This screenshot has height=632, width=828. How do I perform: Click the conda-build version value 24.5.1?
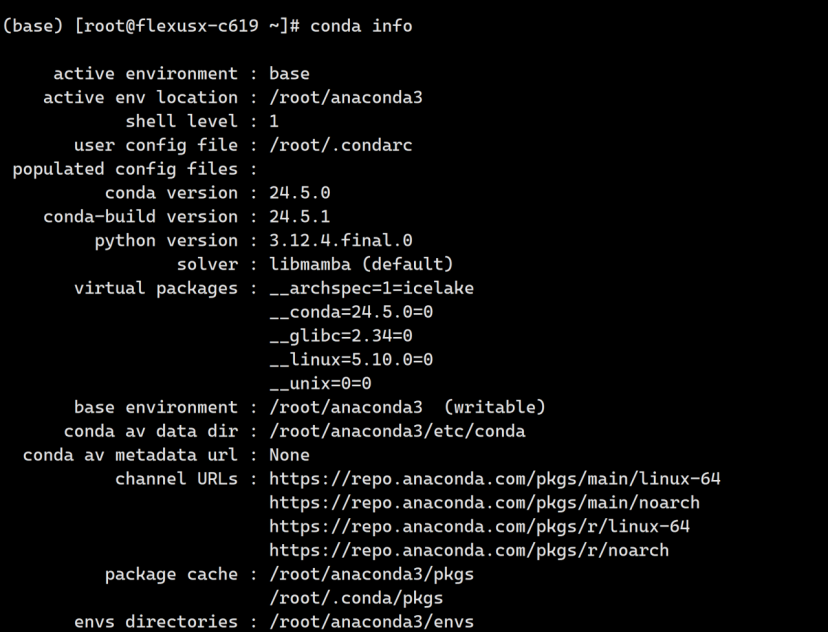[299, 217]
